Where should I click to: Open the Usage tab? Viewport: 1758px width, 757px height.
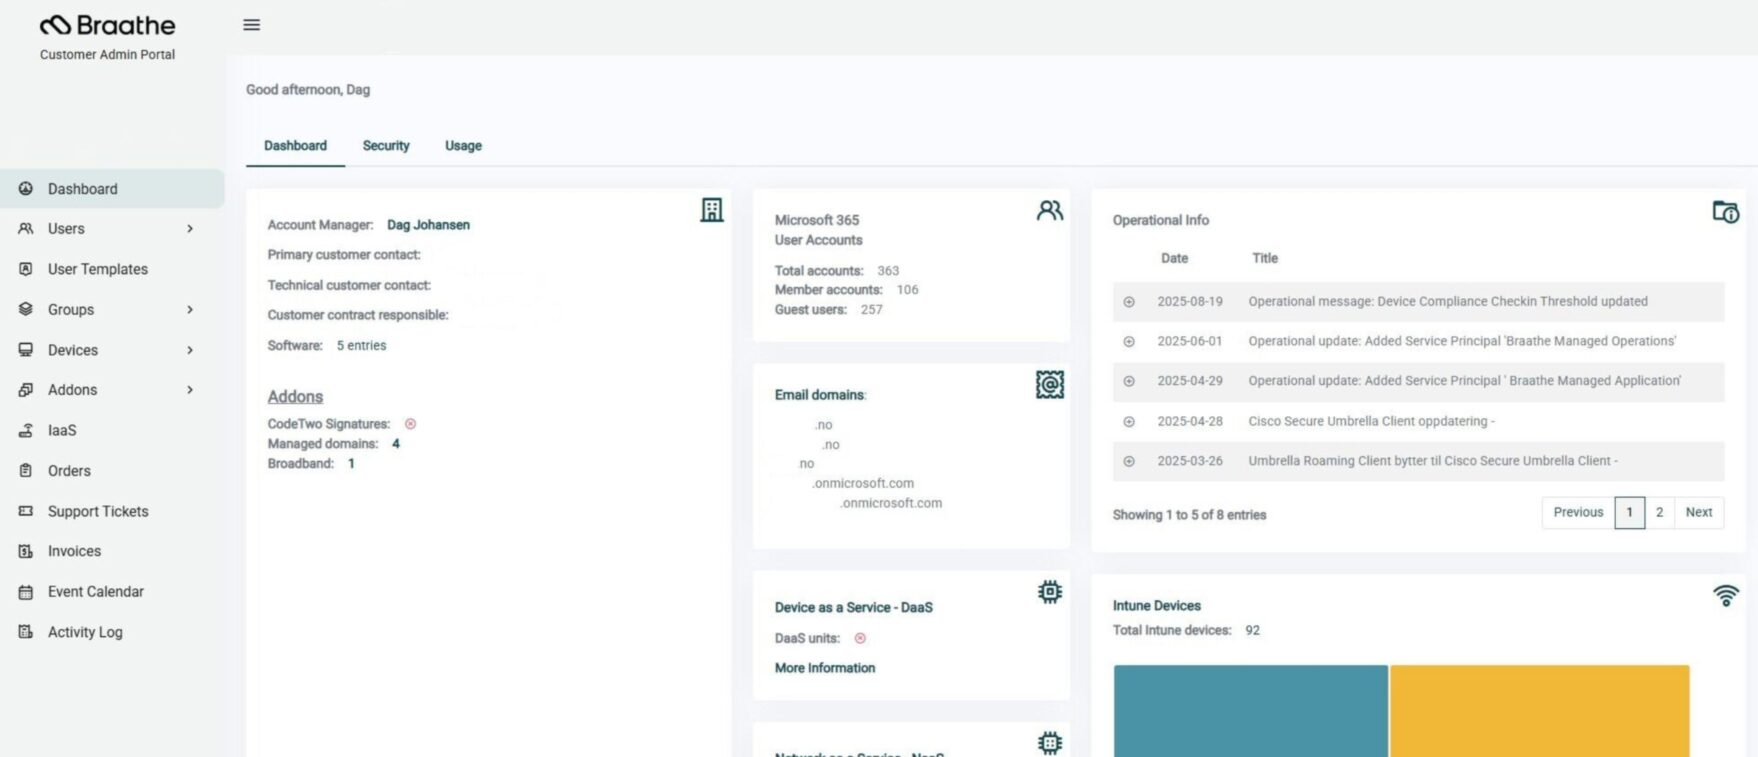click(x=463, y=146)
